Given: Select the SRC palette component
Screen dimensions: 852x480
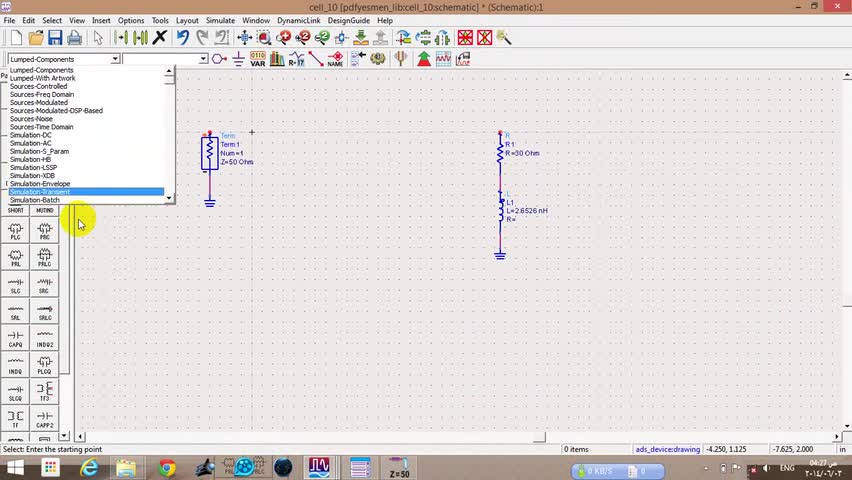Looking at the screenshot, I should pos(45,284).
